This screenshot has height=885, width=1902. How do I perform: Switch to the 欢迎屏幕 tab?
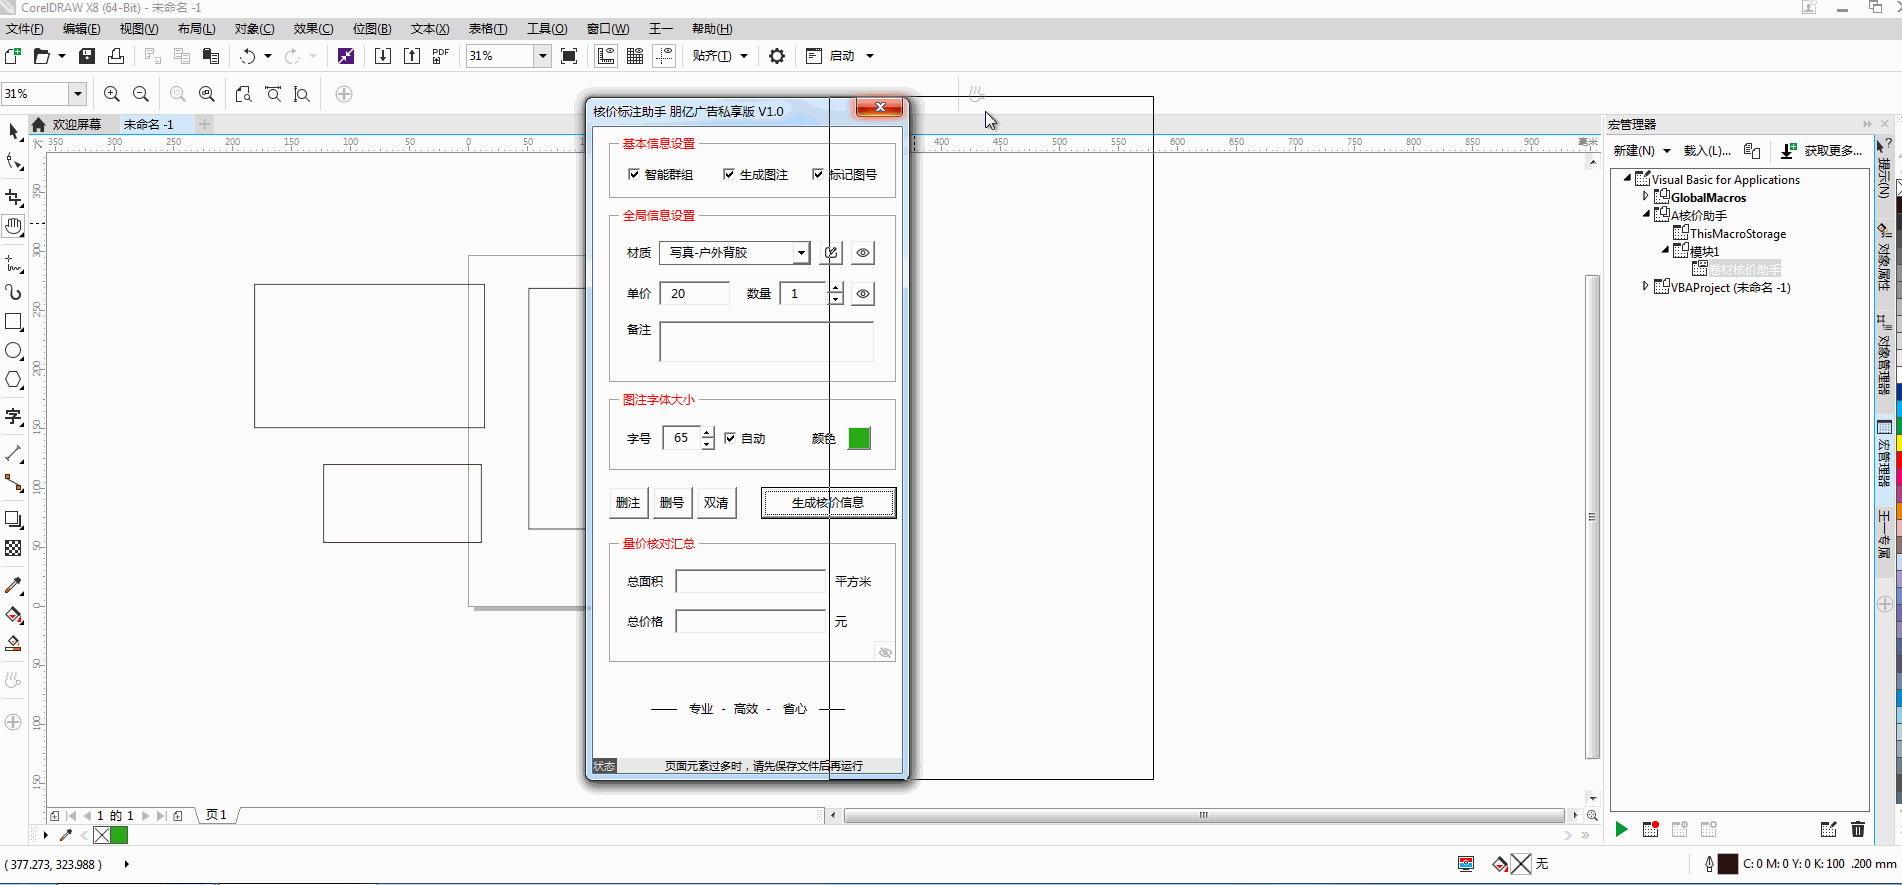tap(76, 124)
